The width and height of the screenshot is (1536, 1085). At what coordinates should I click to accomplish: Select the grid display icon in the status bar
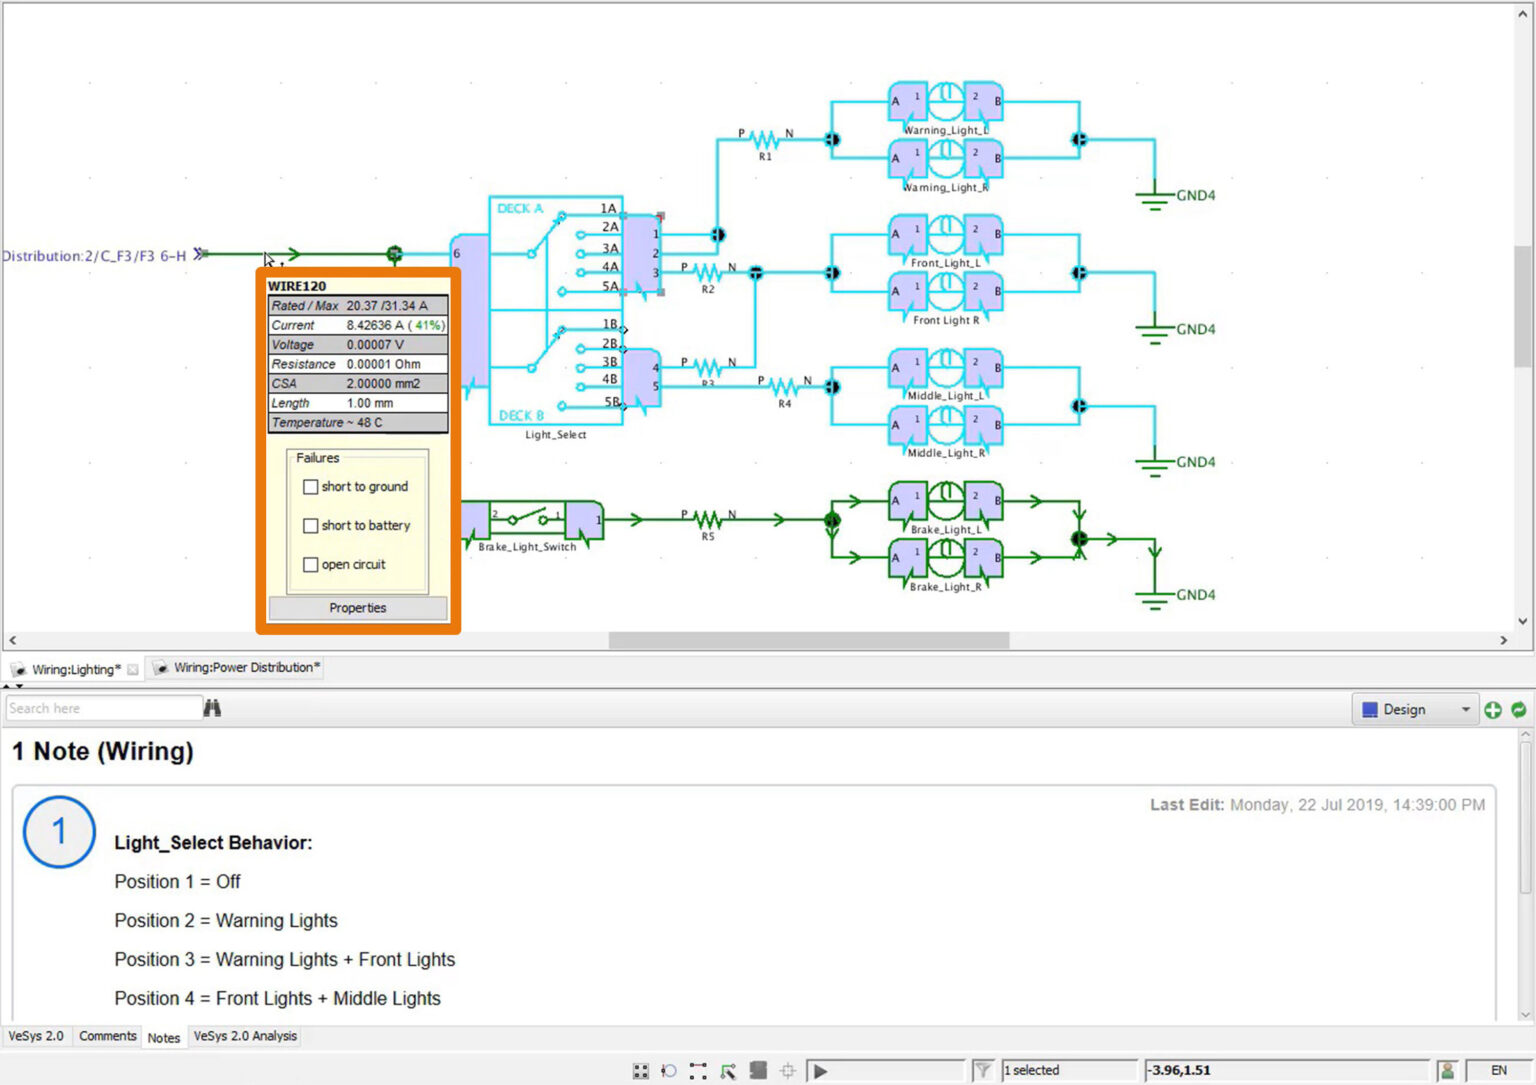[641, 1070]
